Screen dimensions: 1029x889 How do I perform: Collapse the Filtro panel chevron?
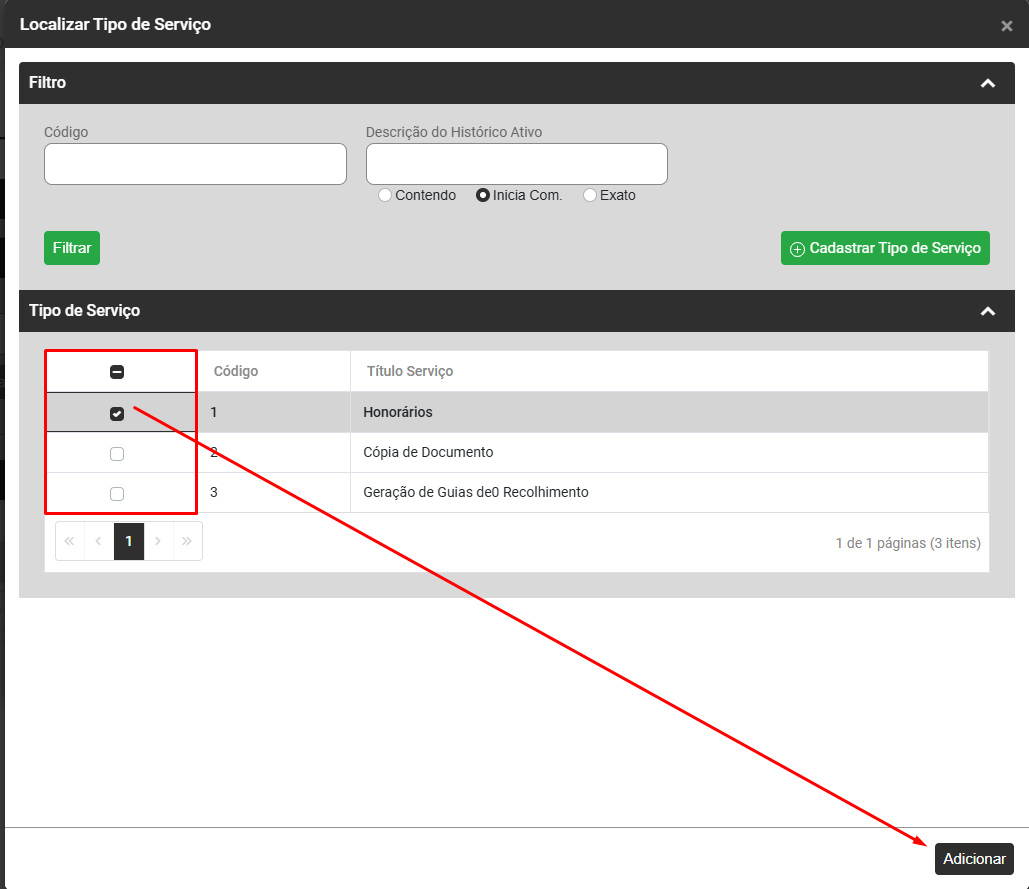coord(988,83)
